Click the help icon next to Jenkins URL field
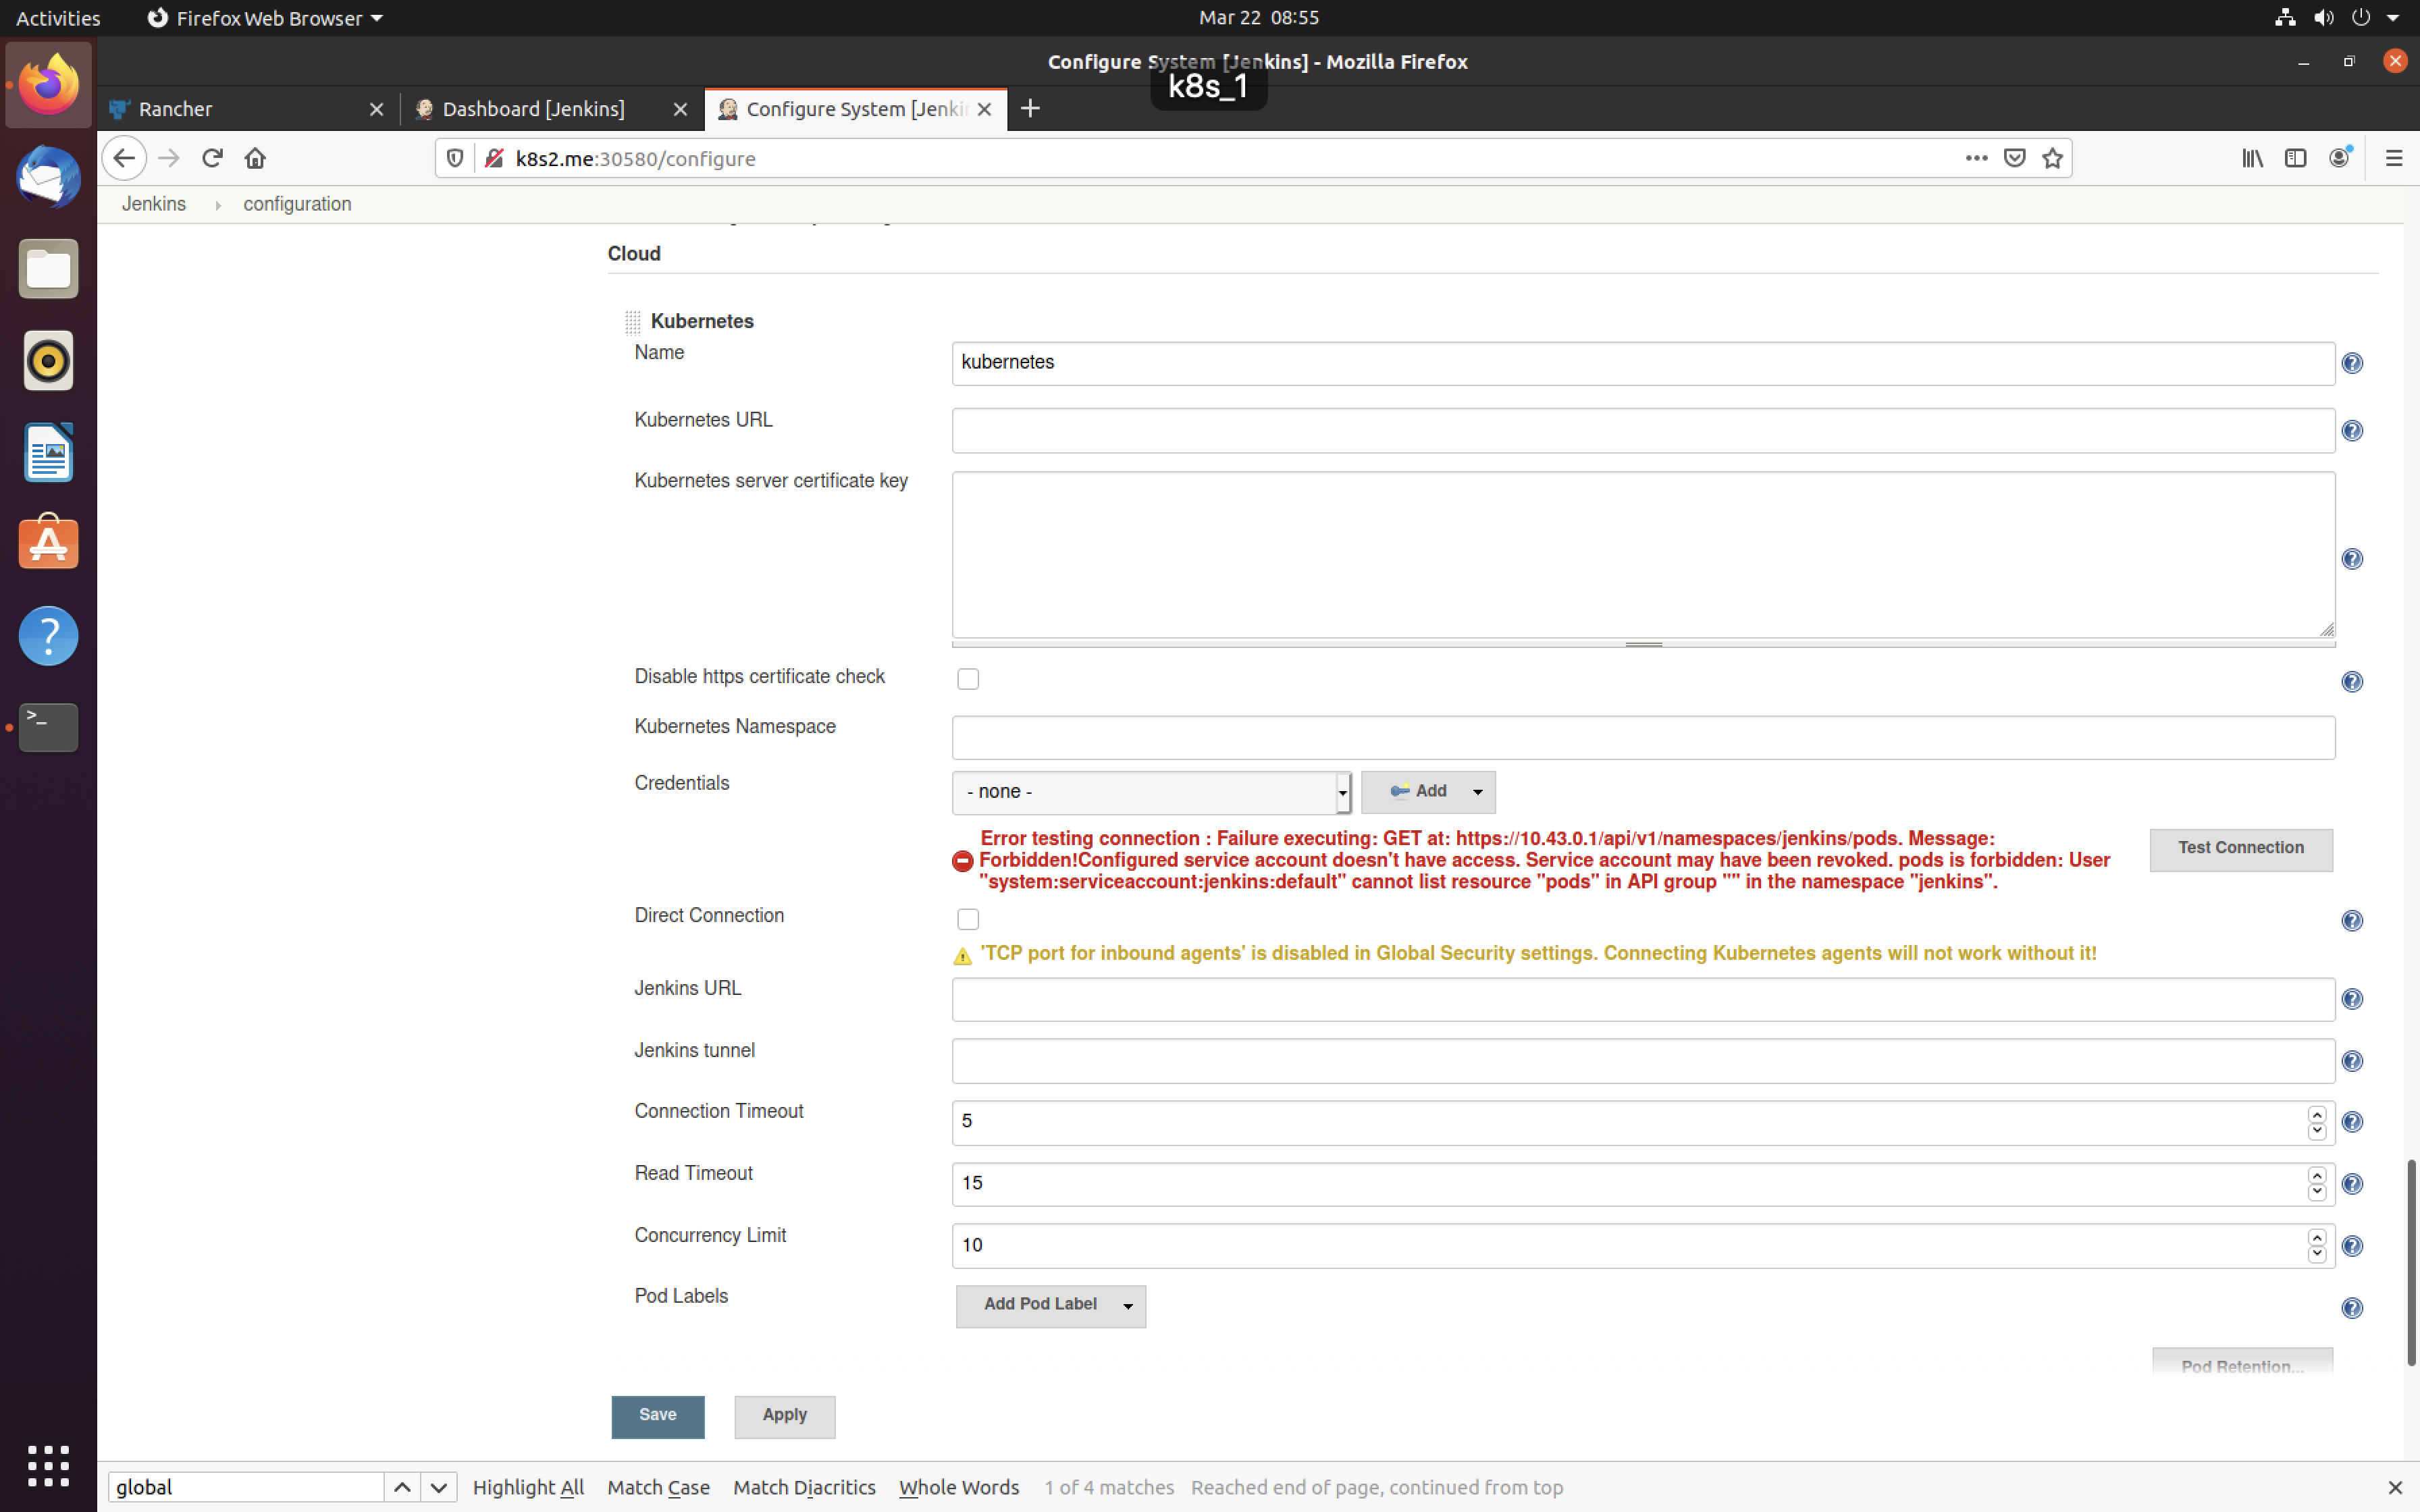 [x=2354, y=1000]
